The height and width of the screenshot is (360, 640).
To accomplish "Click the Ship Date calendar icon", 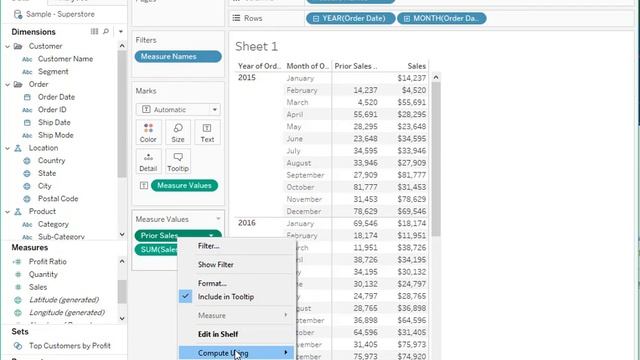I will point(27,122).
